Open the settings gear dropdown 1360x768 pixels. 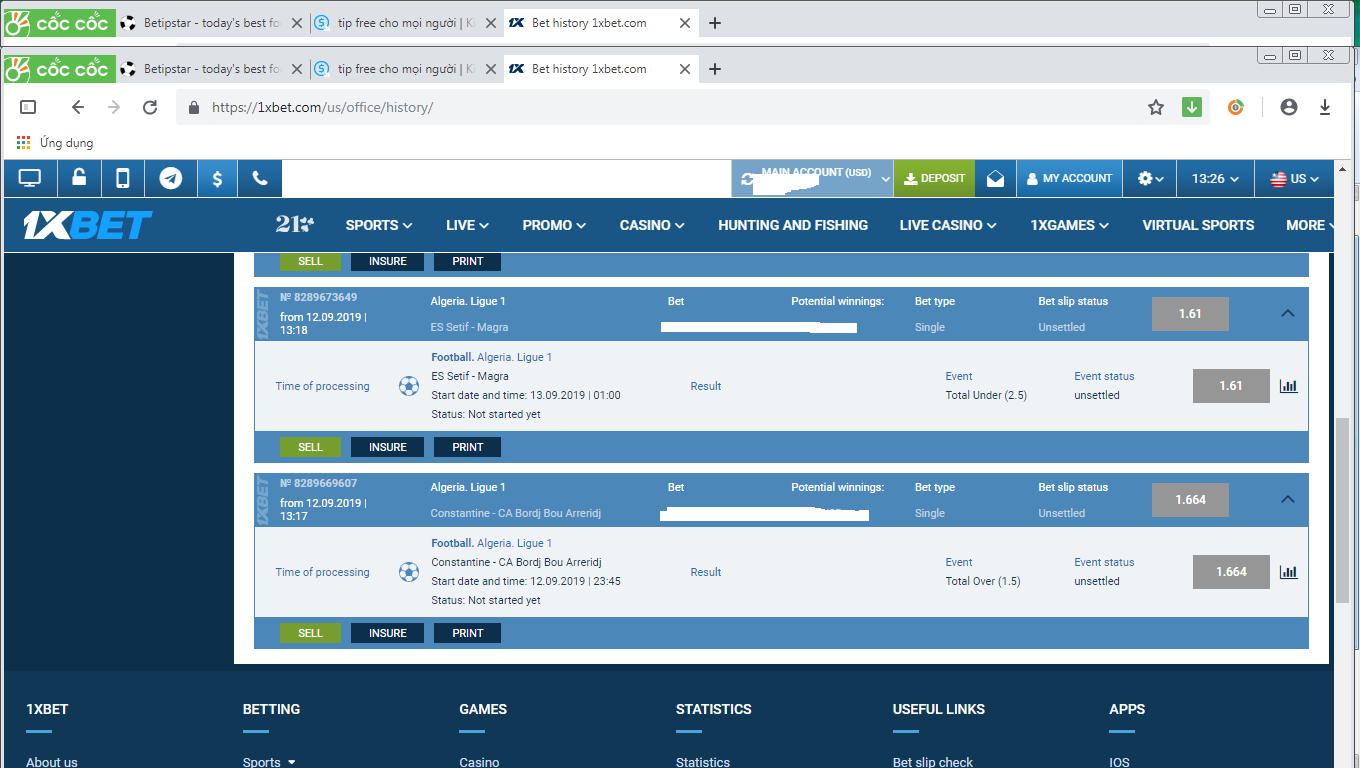pos(1151,179)
